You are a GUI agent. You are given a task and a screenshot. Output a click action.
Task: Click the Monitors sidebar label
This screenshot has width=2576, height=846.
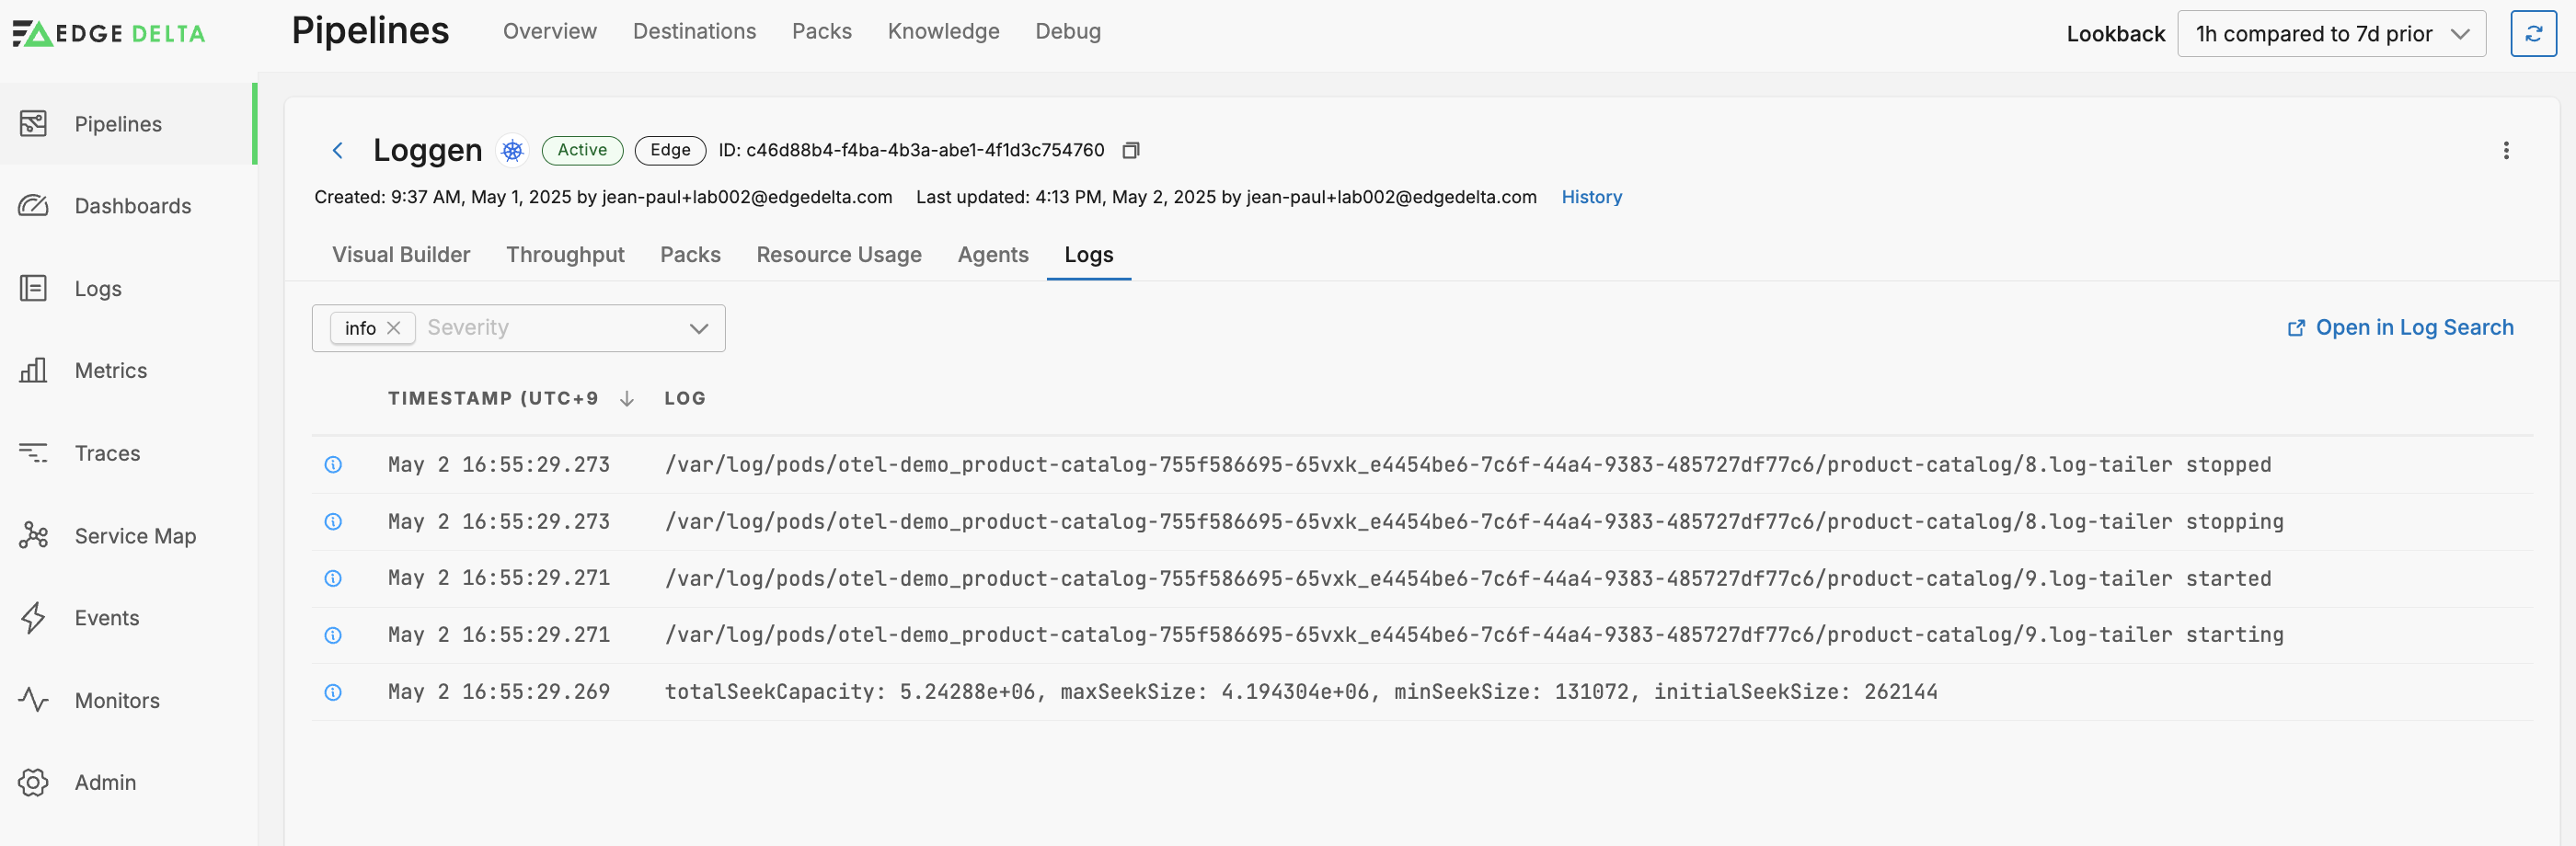coord(117,700)
